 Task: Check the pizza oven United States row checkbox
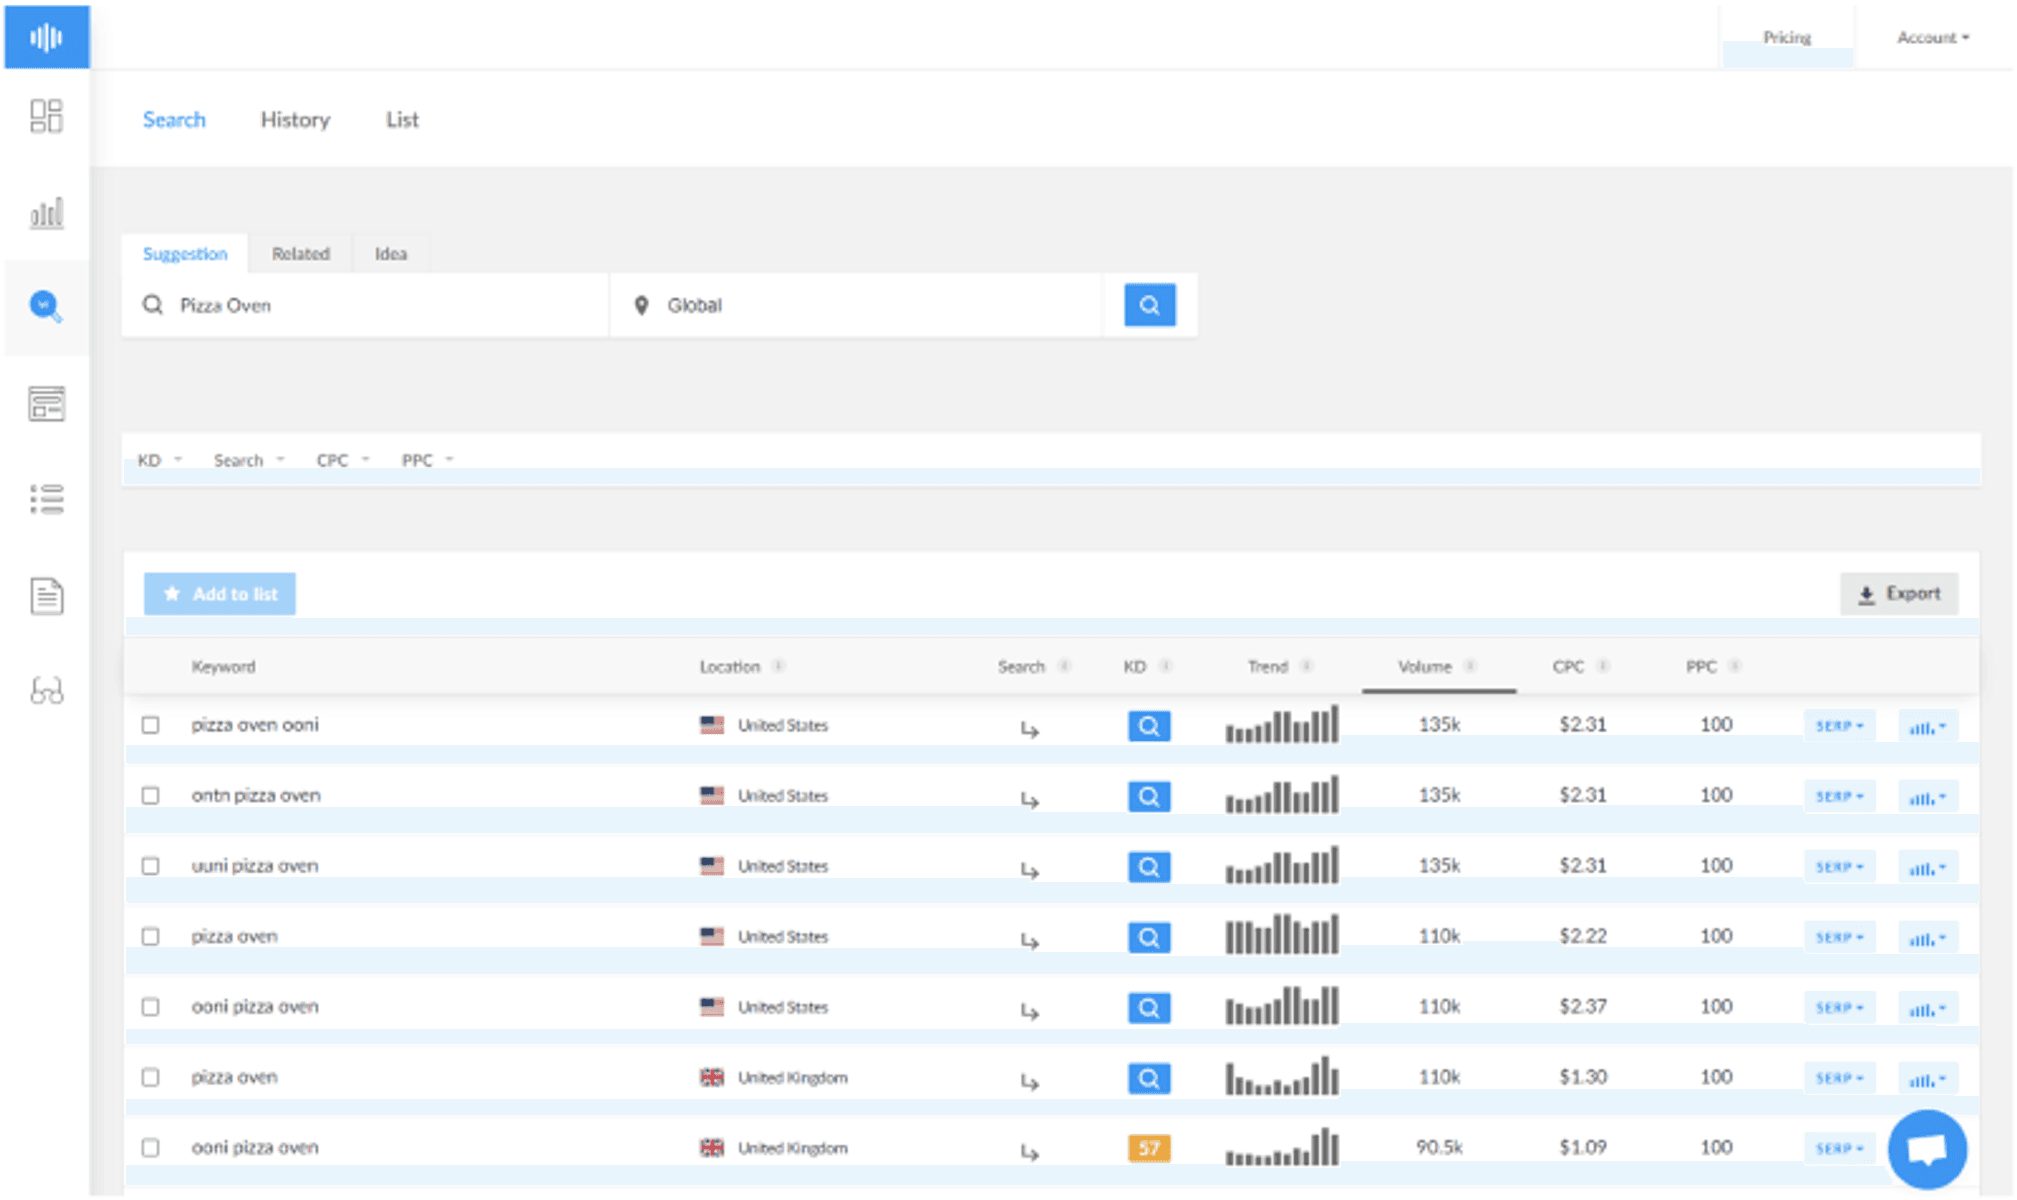point(150,936)
